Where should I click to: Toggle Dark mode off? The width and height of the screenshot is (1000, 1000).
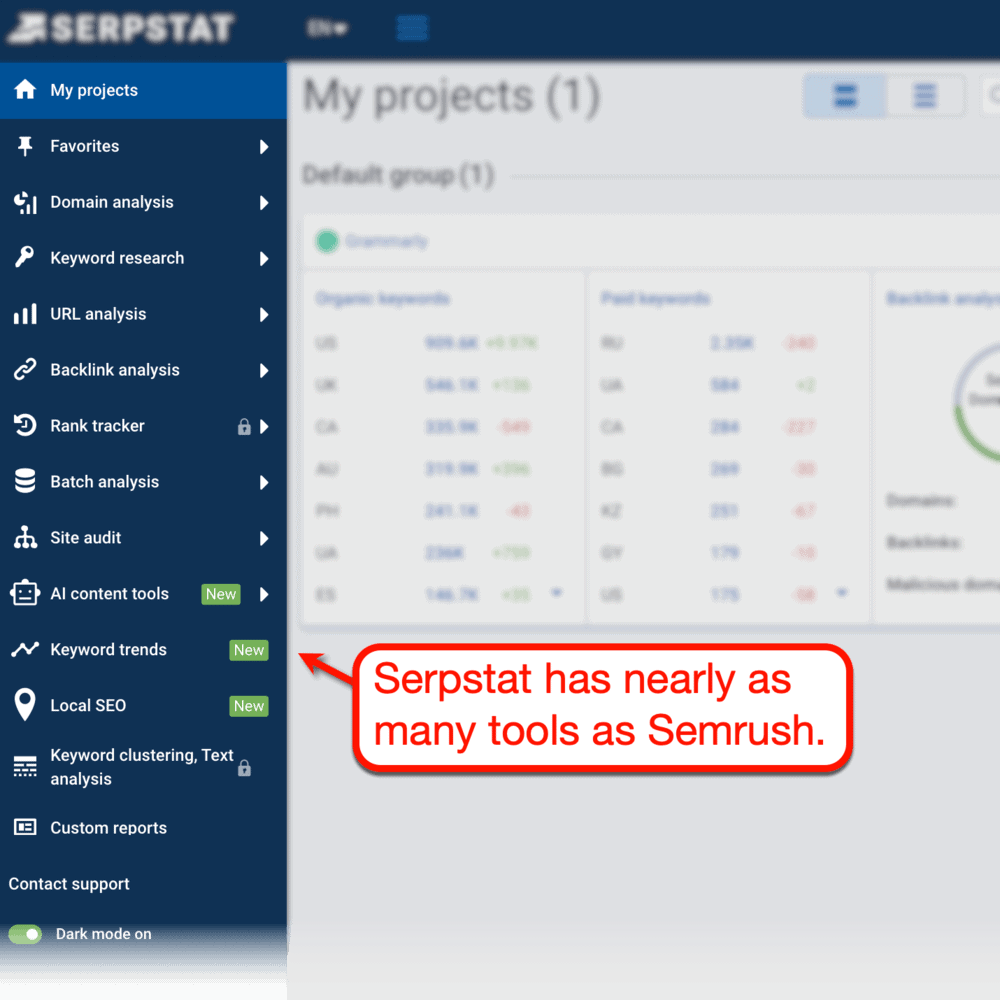click(x=25, y=934)
